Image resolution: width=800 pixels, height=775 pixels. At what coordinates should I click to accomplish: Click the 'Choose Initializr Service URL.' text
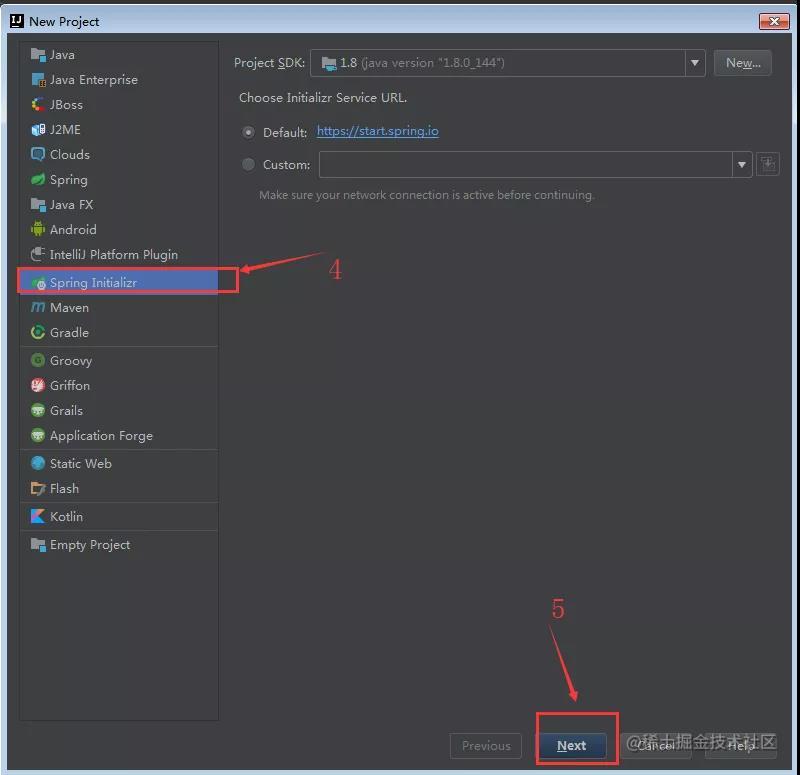(323, 97)
